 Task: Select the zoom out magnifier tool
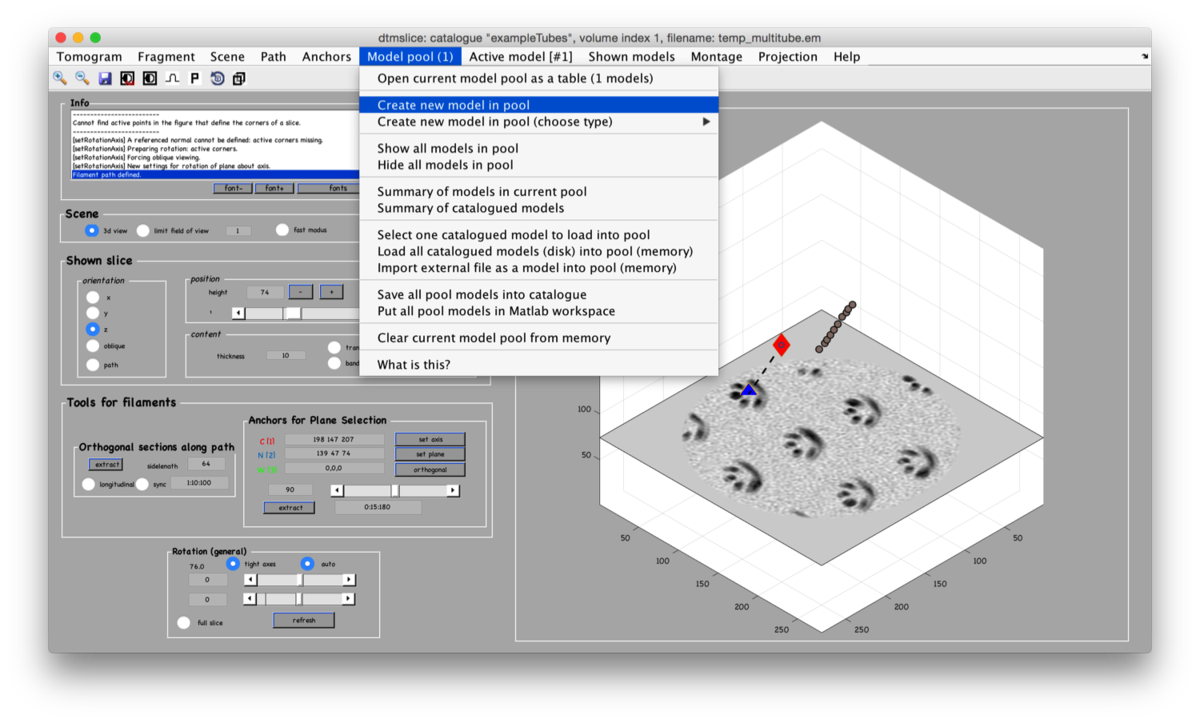pos(82,78)
